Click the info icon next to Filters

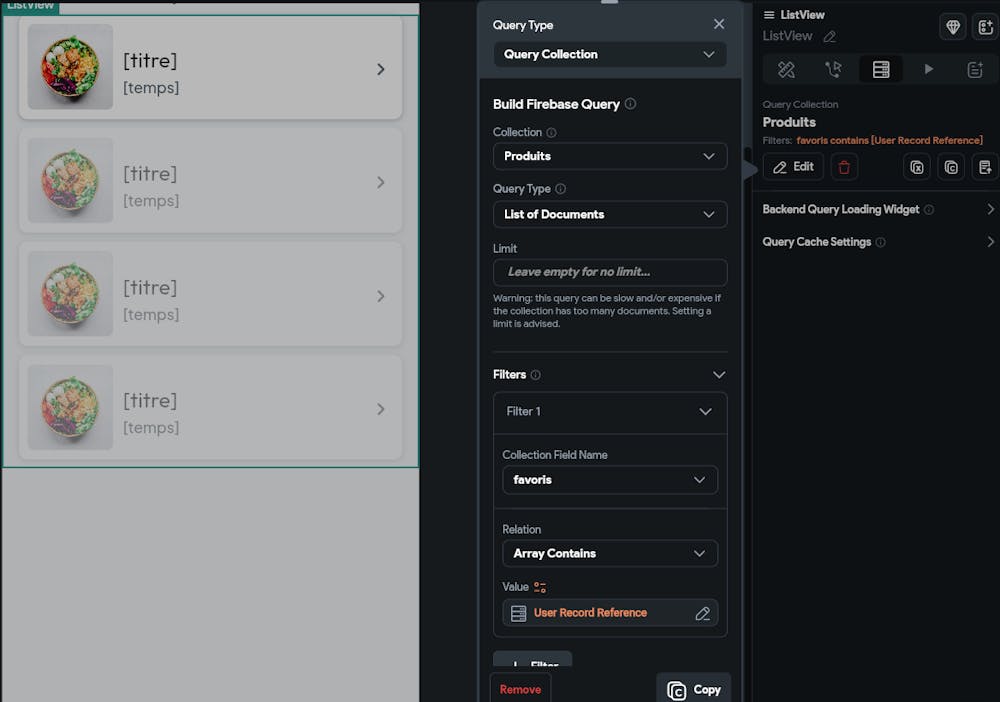point(536,375)
